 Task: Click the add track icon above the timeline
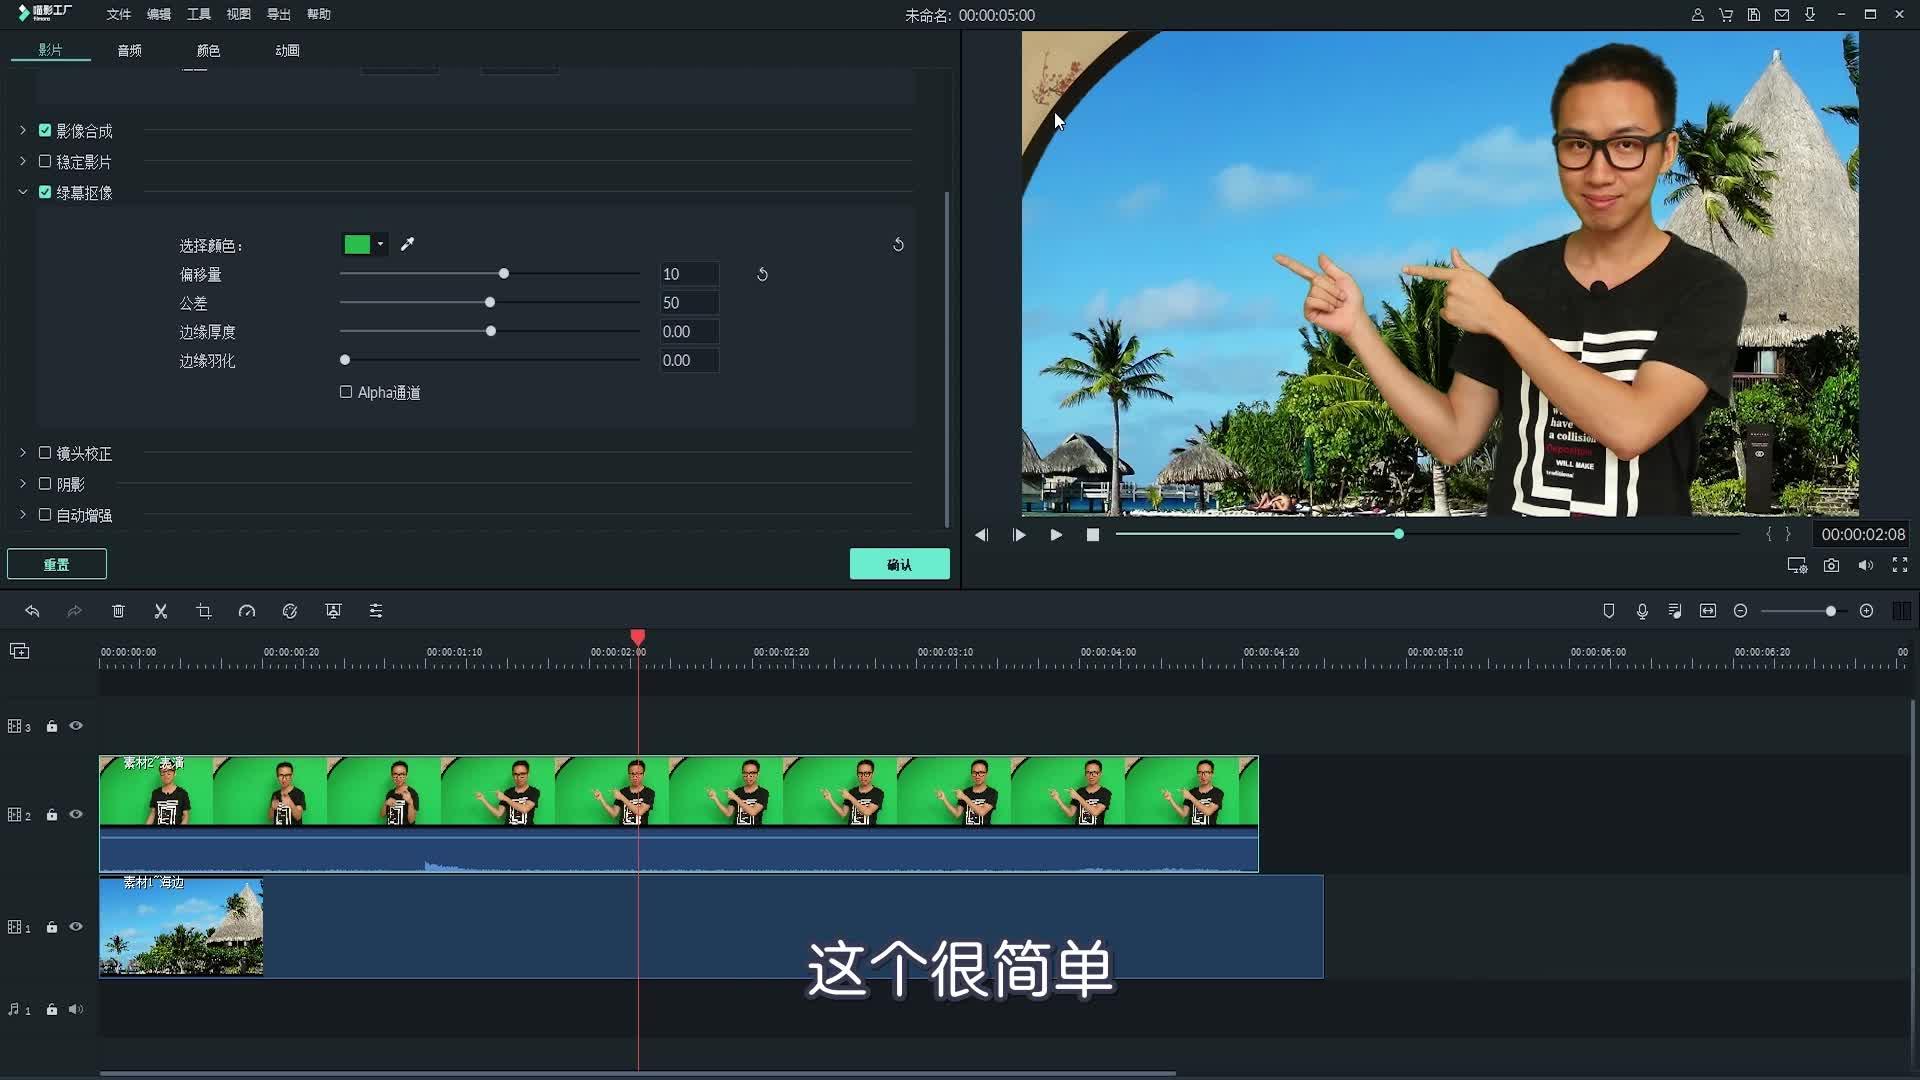[20, 651]
